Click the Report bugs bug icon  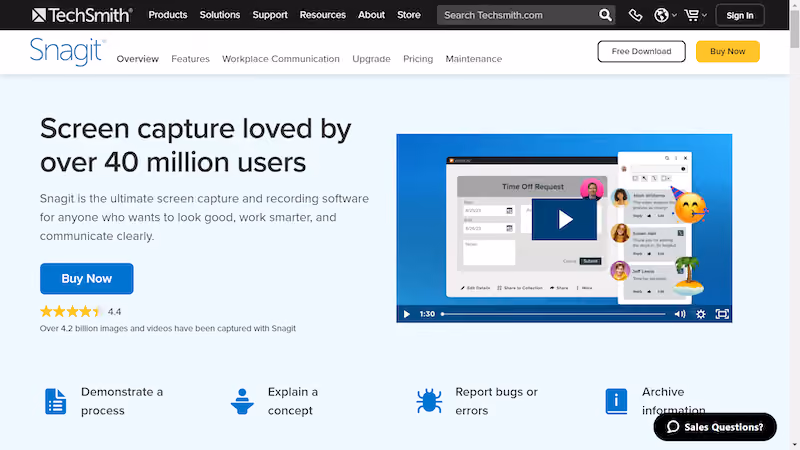click(429, 401)
